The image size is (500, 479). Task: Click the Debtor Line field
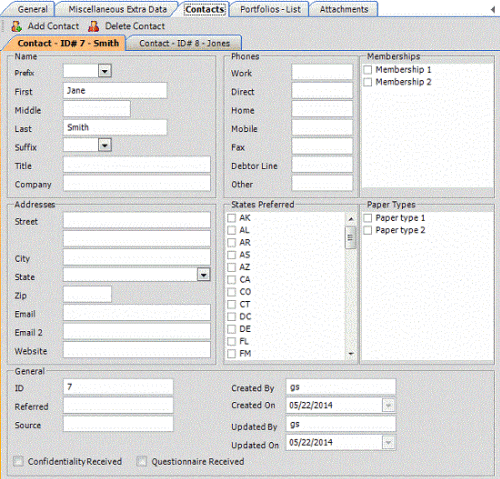pos(322,165)
